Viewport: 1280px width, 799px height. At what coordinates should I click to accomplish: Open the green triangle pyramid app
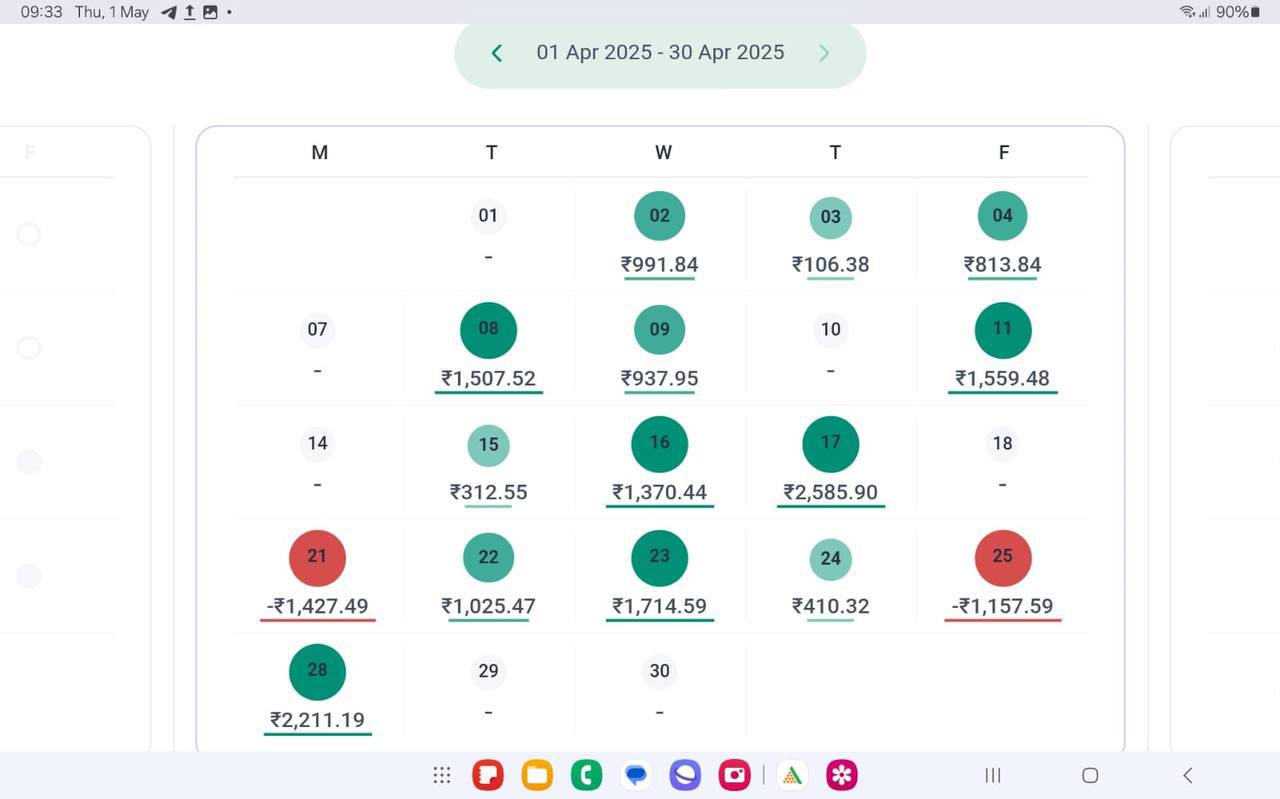[792, 775]
